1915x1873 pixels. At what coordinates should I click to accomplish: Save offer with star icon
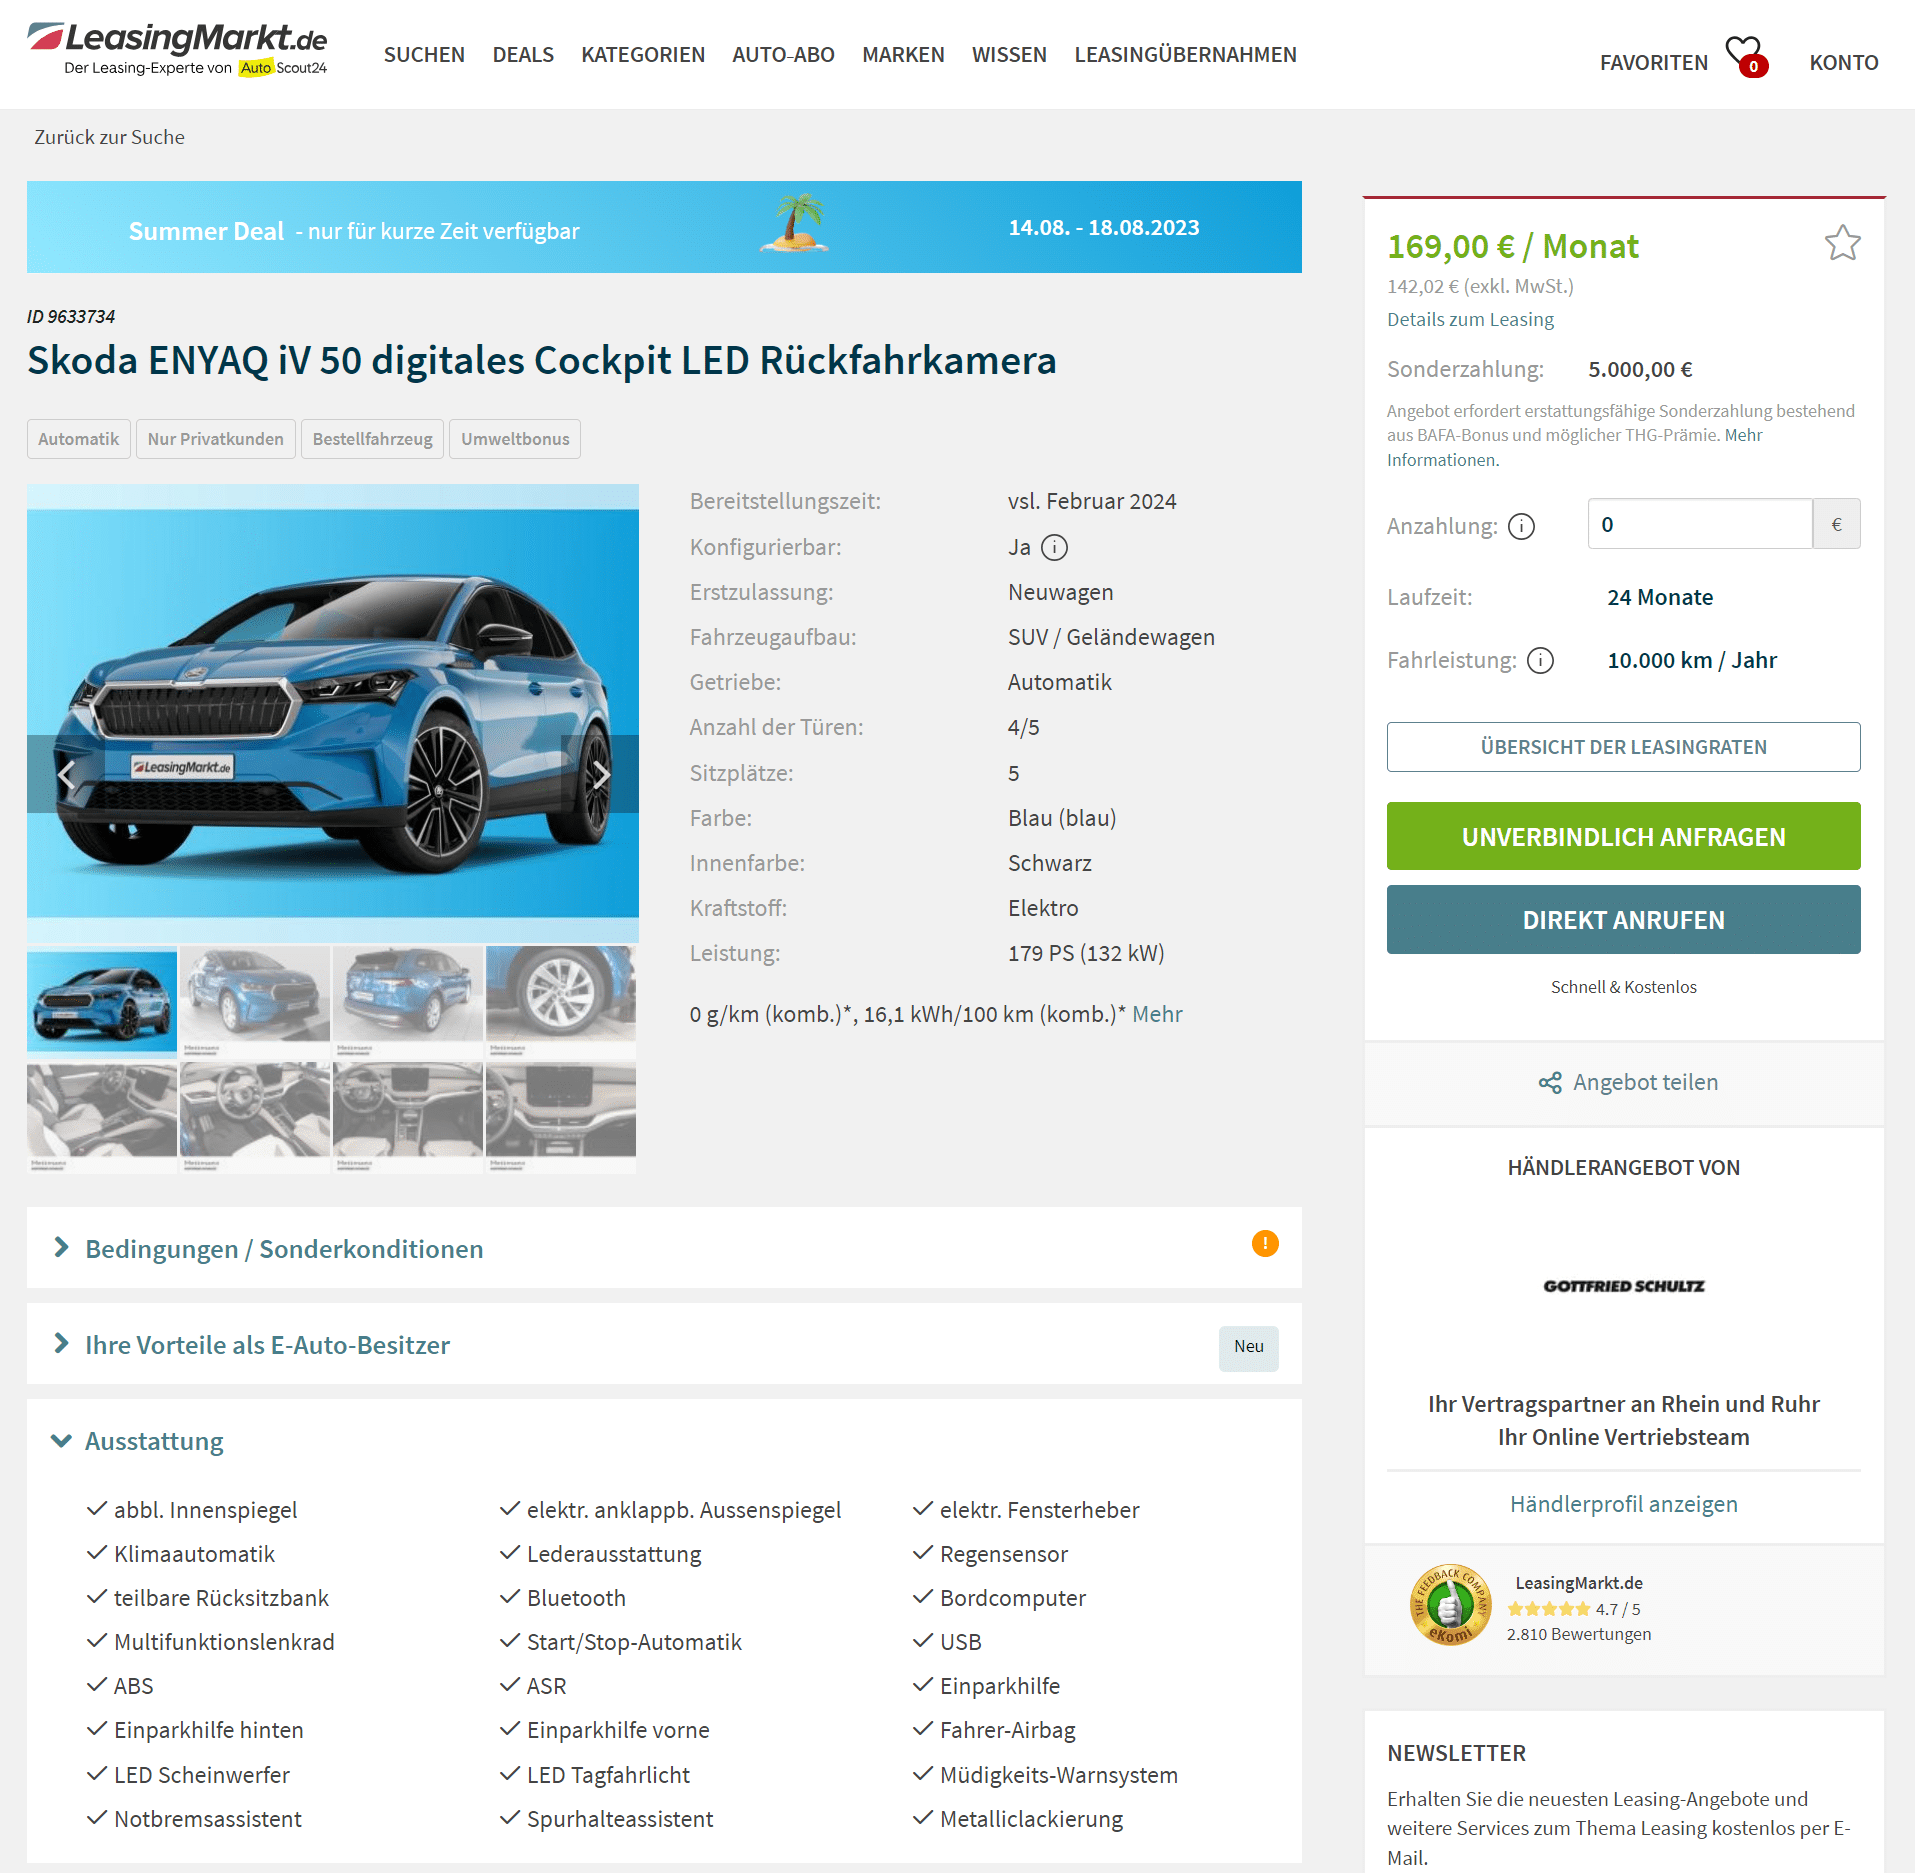click(1842, 243)
